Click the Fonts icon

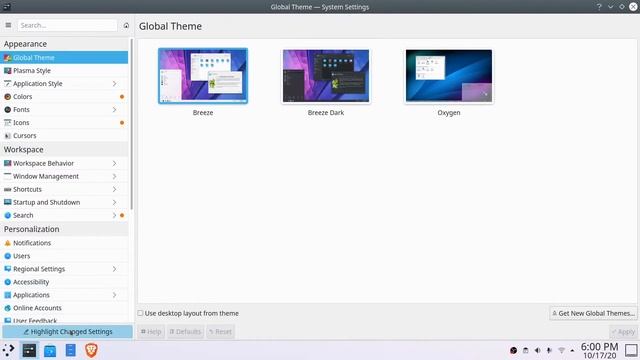pyautogui.click(x=7, y=110)
